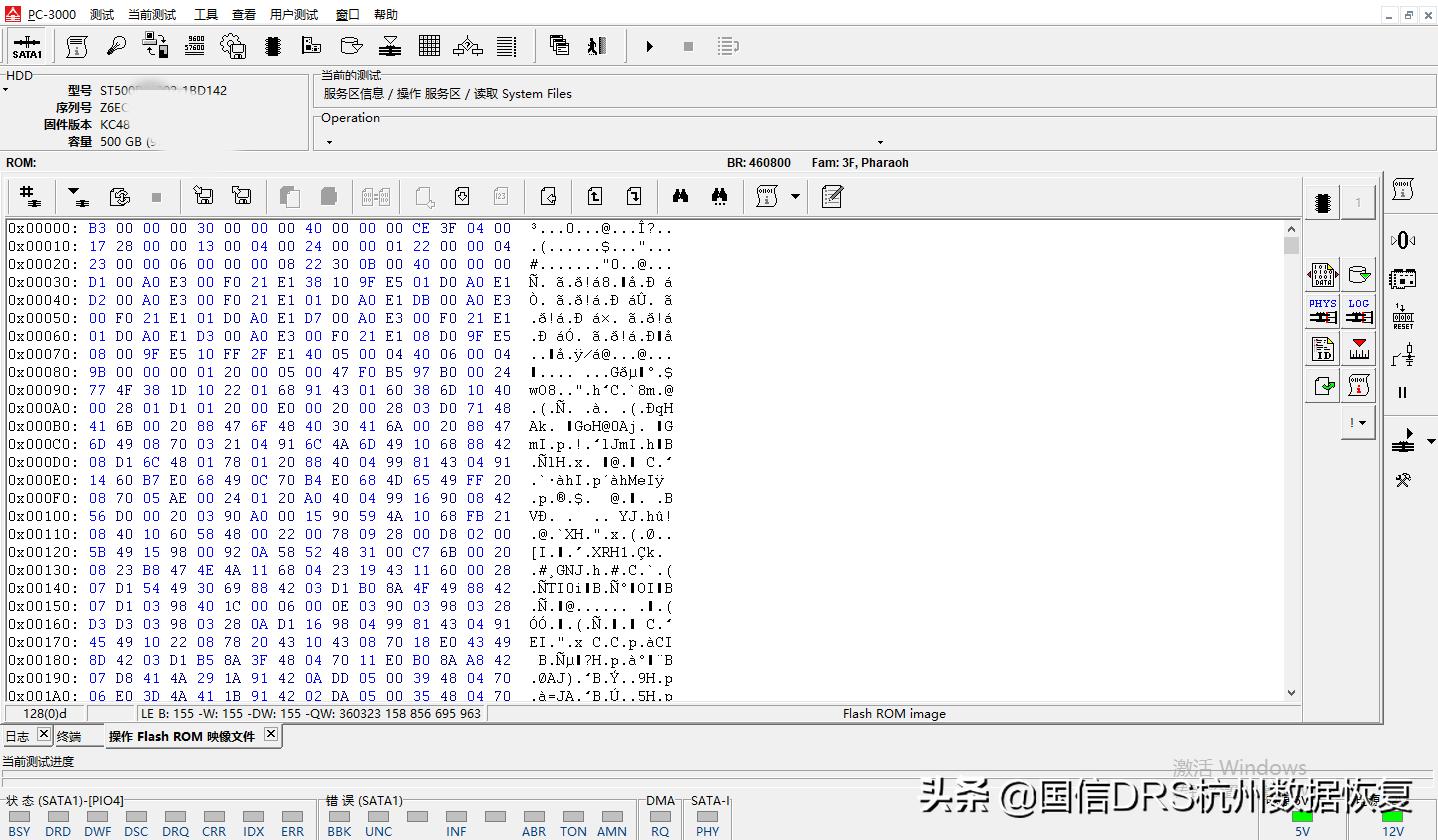Viewport: 1438px width, 840px height.
Task: Click the utility grid icon in top toolbar
Action: [428, 45]
